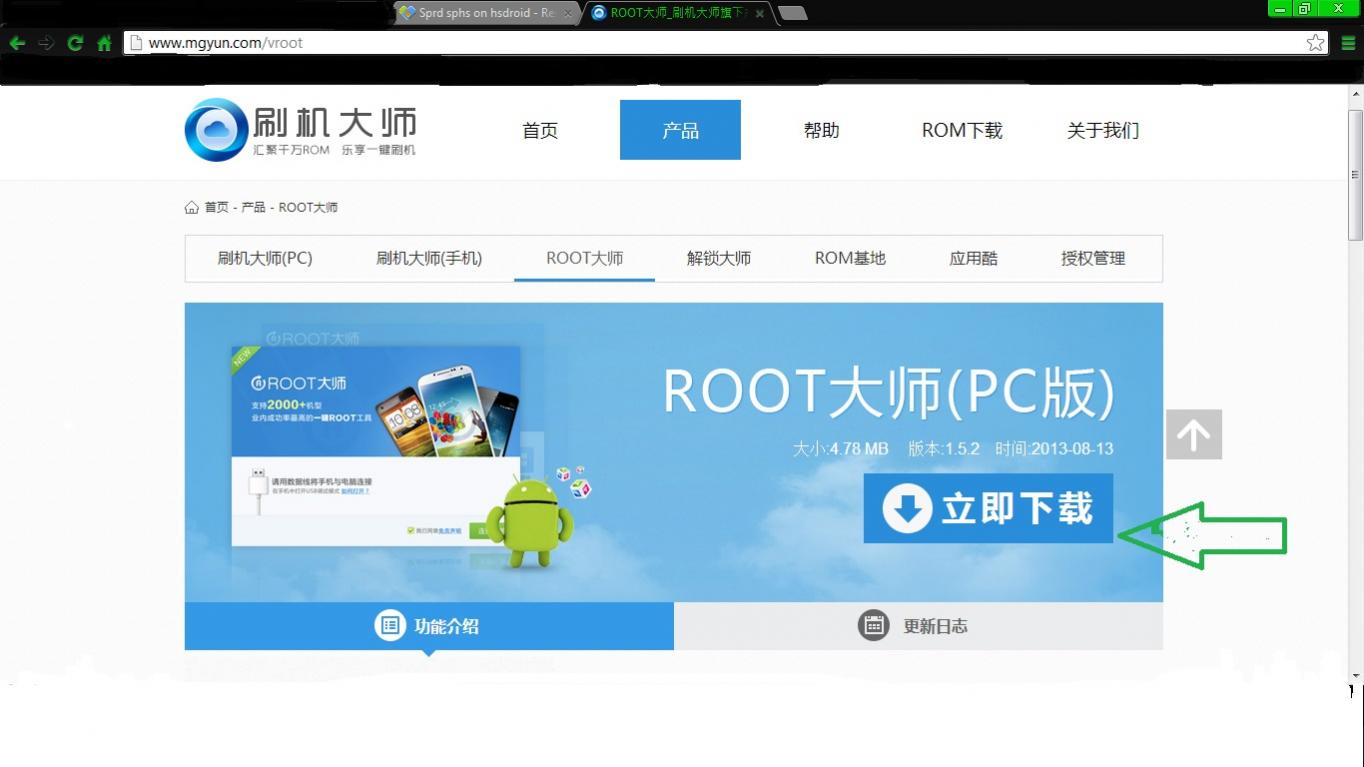This screenshot has height=767, width=1364.
Task: Reload the page with the refresh icon
Action: [x=75, y=43]
